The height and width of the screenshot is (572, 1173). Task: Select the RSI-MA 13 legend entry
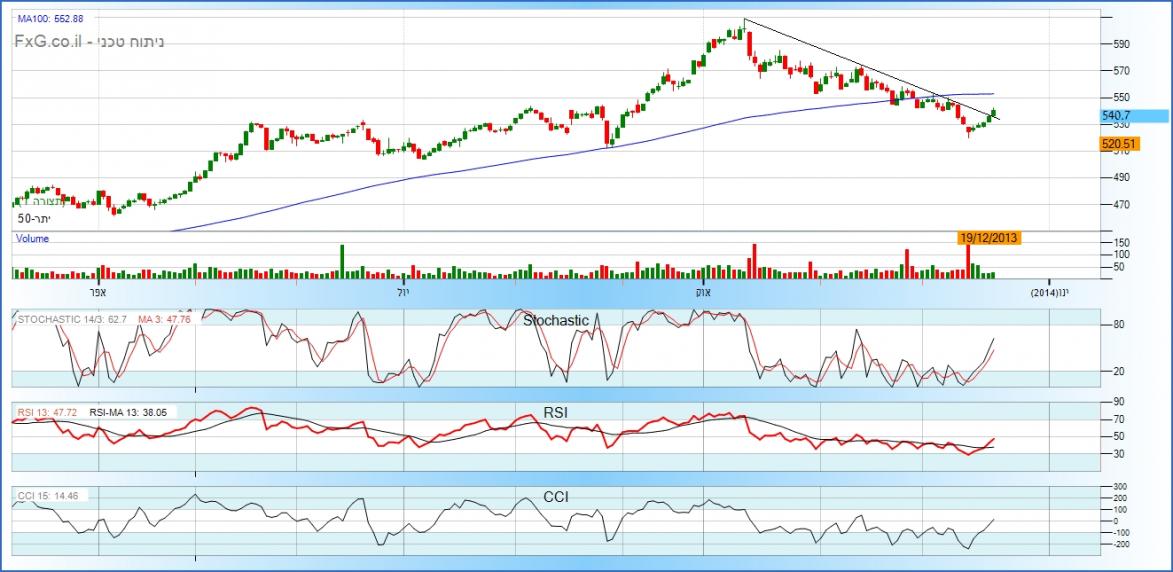pyautogui.click(x=133, y=411)
